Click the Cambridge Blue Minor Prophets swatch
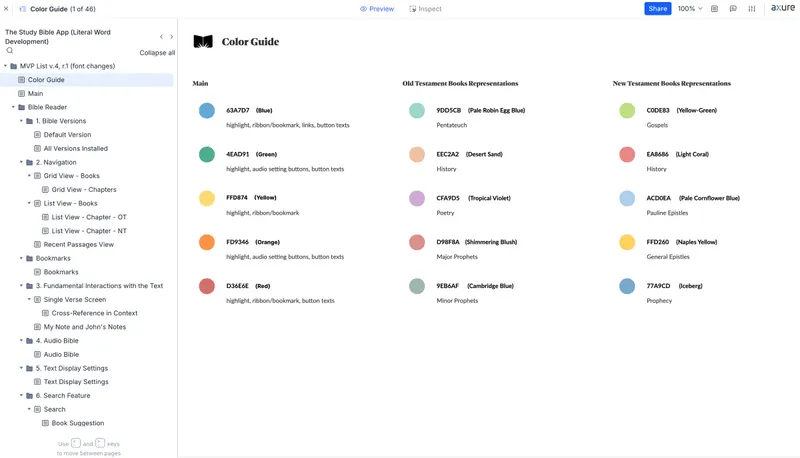The image size is (800, 458). (417, 286)
